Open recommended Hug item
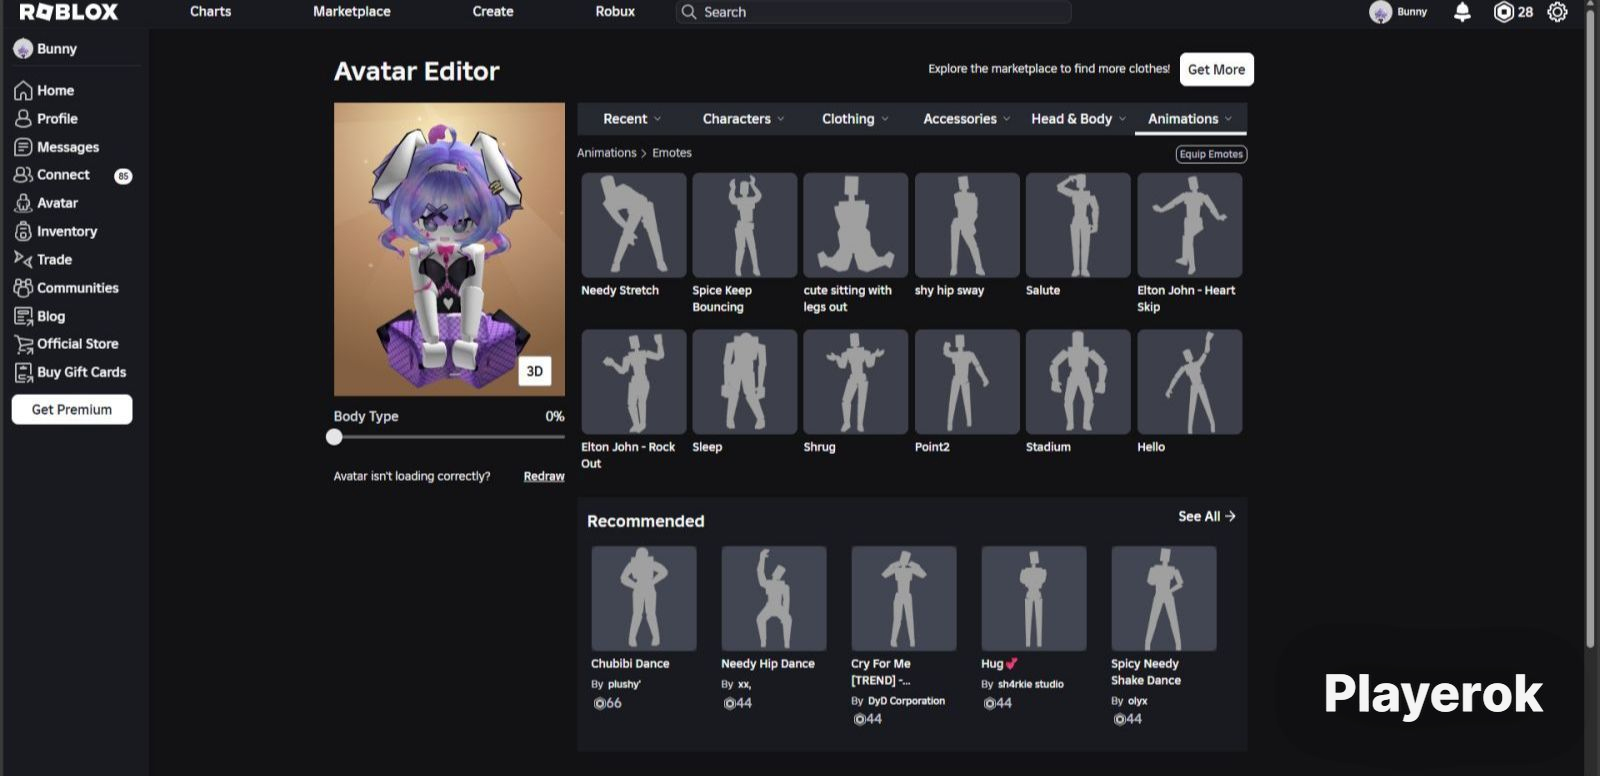The image size is (1600, 776). click(1034, 598)
